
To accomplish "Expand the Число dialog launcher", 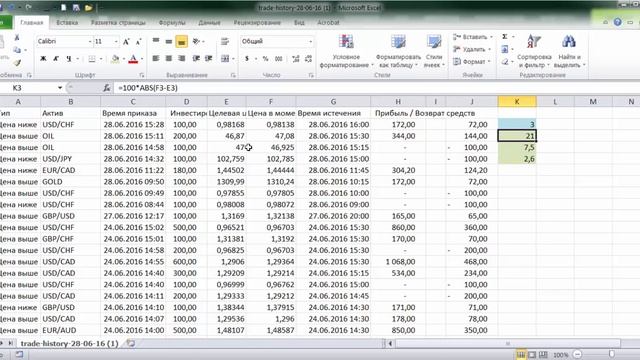I will tap(311, 75).
